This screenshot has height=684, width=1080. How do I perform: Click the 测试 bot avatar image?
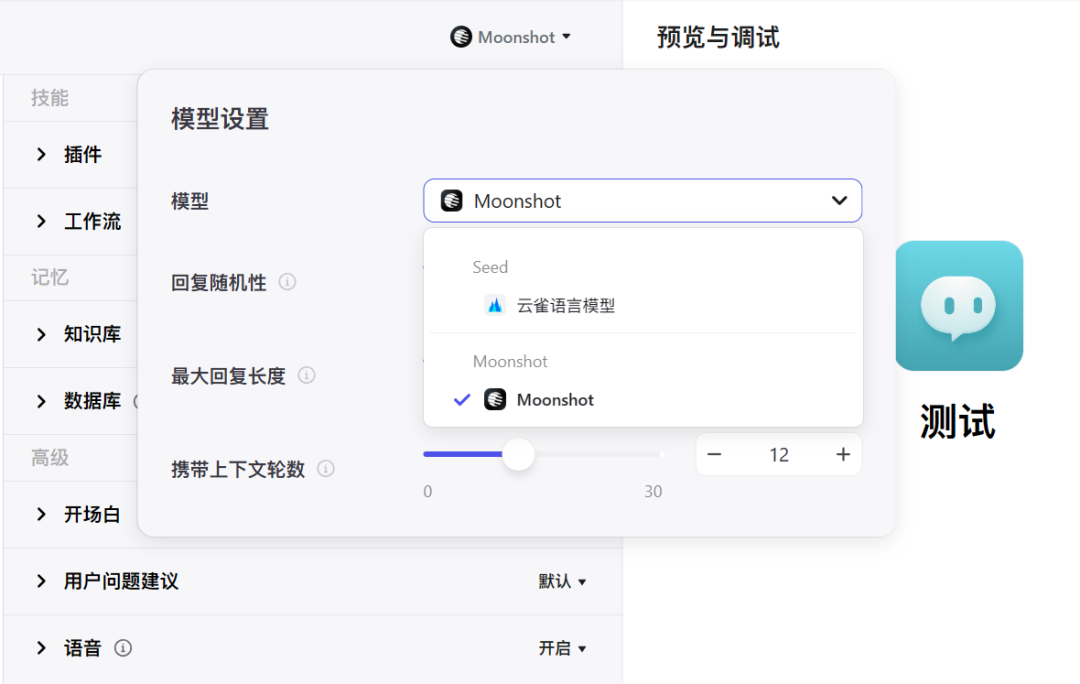click(959, 305)
